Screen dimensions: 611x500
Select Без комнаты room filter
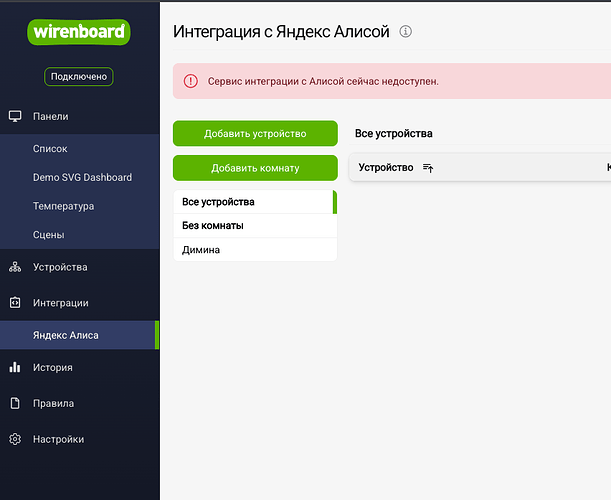(255, 226)
